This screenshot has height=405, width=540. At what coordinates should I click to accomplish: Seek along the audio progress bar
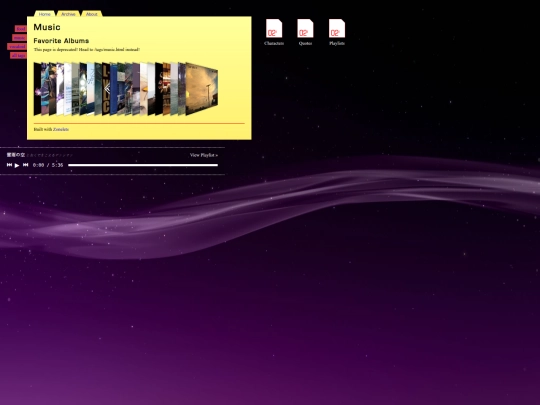(x=143, y=165)
